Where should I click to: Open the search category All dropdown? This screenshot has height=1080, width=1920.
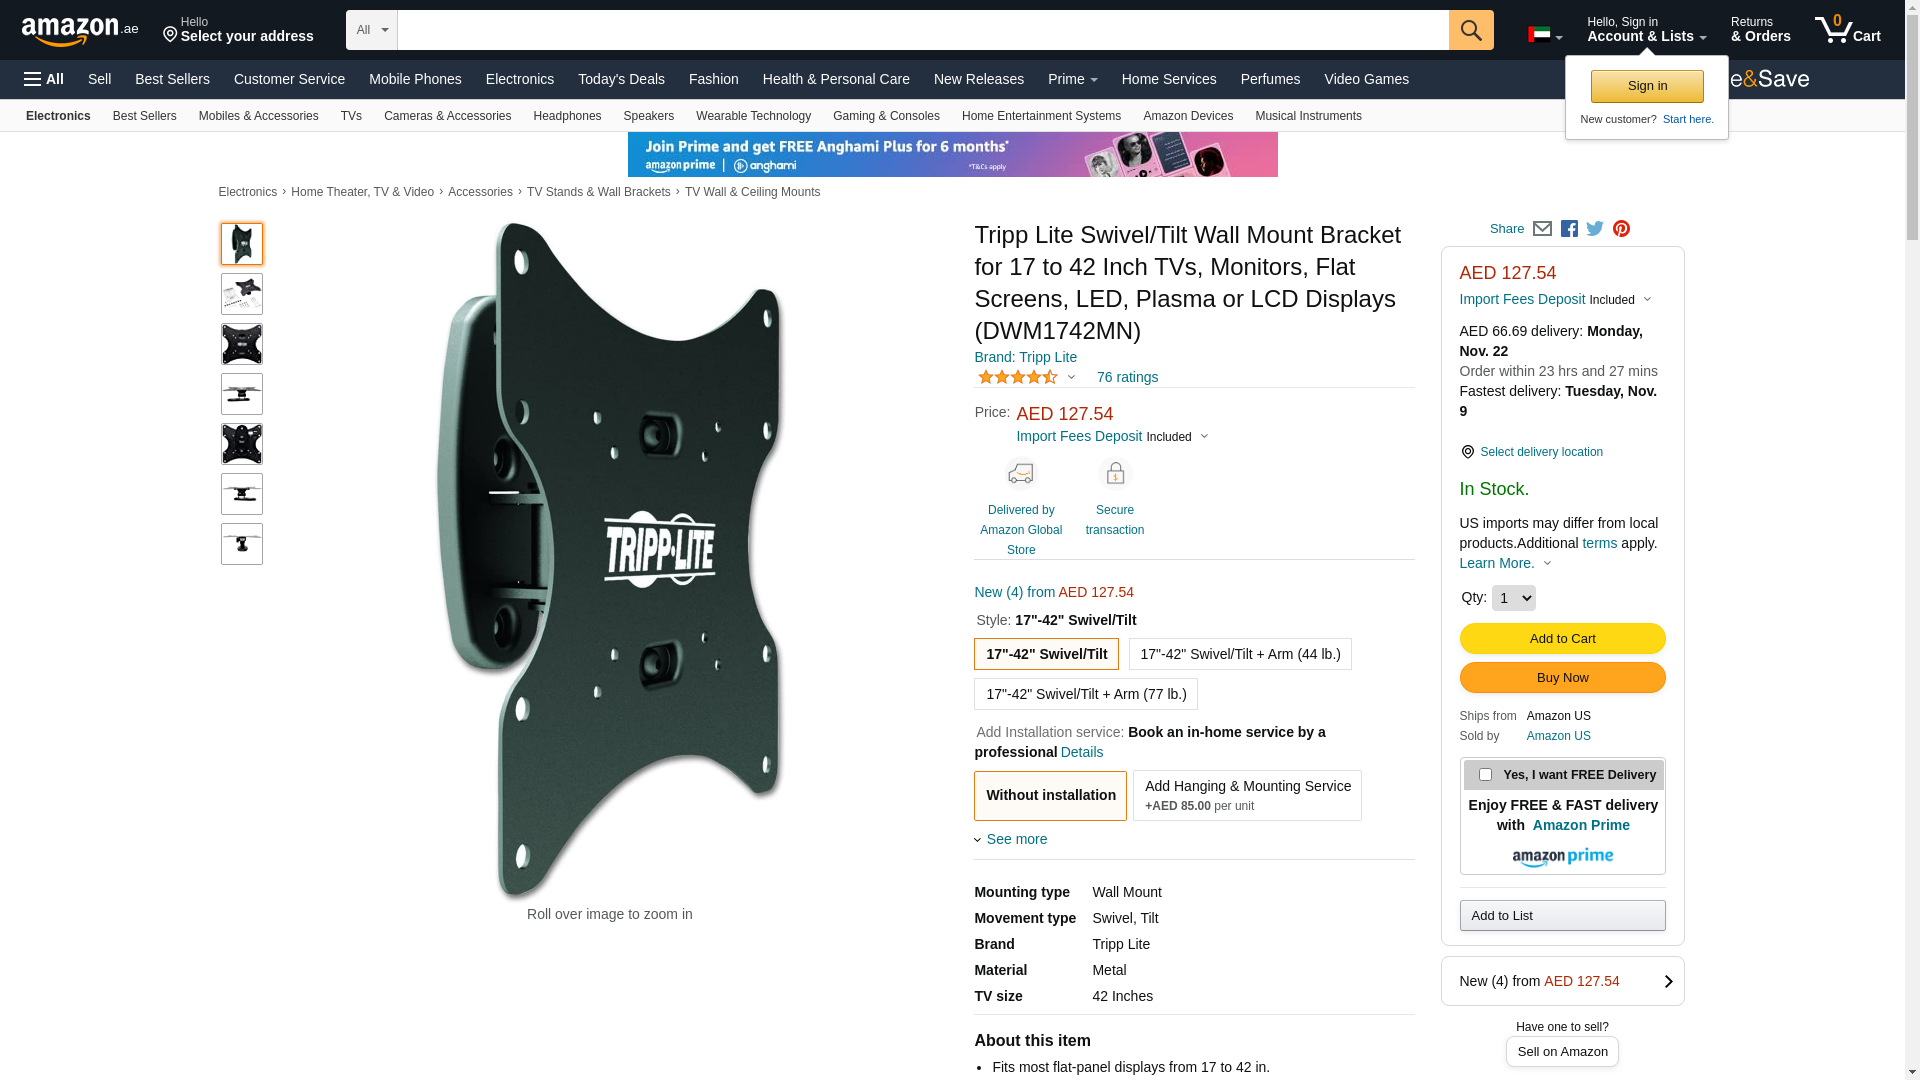click(x=372, y=30)
